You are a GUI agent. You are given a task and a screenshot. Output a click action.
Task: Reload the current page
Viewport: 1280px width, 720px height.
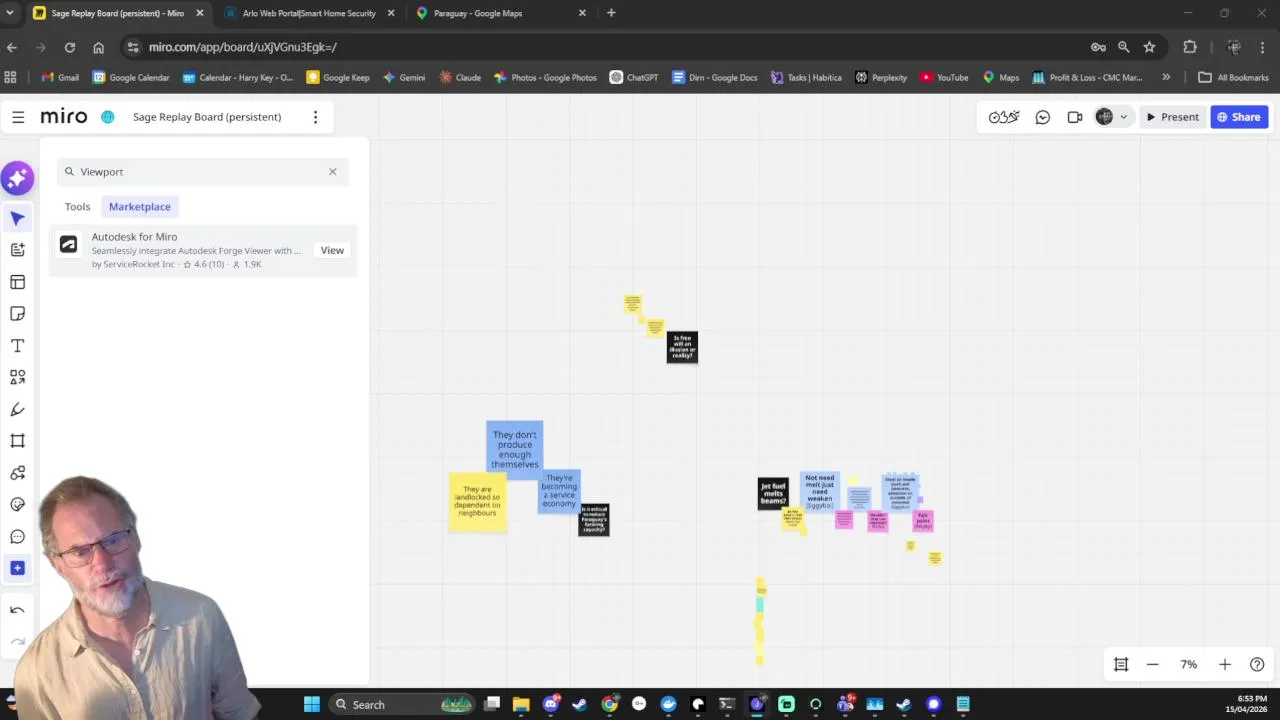pyautogui.click(x=69, y=47)
